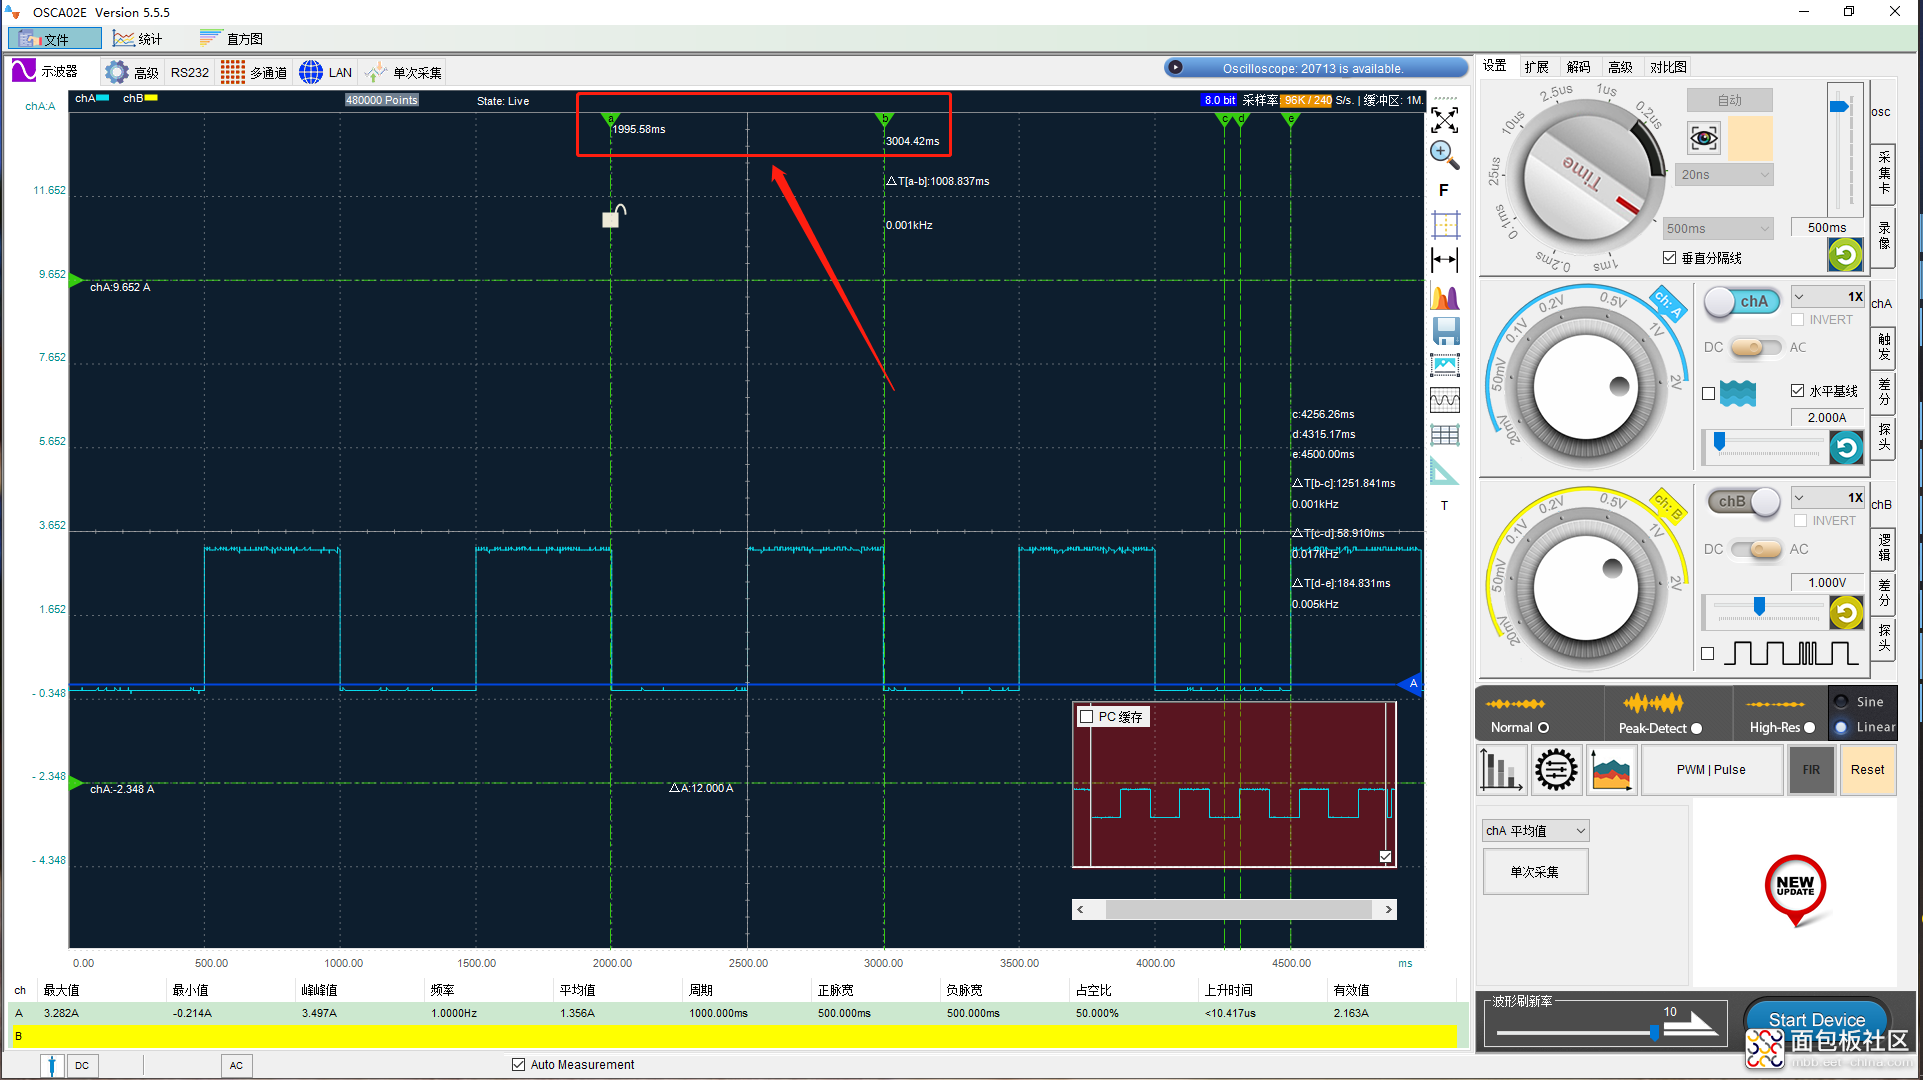This screenshot has height=1080, width=1923.
Task: Reset chB offset with yellow refresh icon
Action: point(1846,612)
